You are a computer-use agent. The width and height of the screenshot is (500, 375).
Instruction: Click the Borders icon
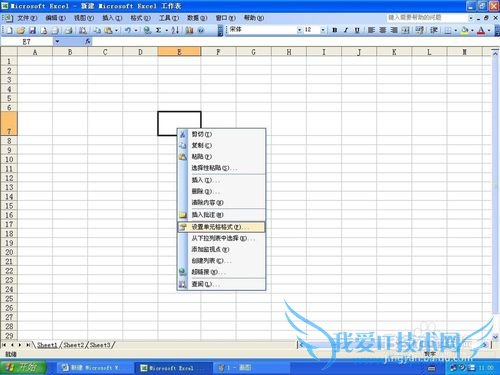448,30
